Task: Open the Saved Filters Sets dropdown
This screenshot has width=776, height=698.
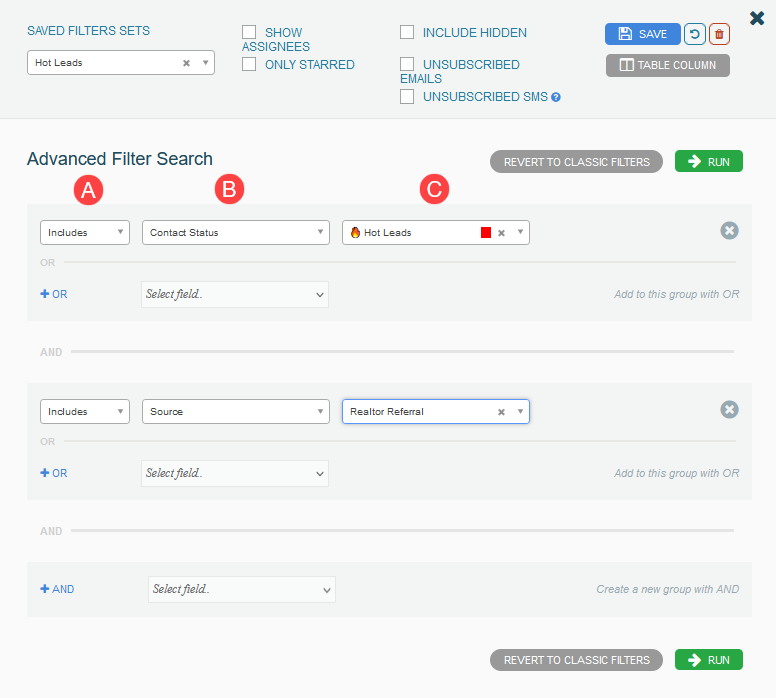Action: [121, 62]
